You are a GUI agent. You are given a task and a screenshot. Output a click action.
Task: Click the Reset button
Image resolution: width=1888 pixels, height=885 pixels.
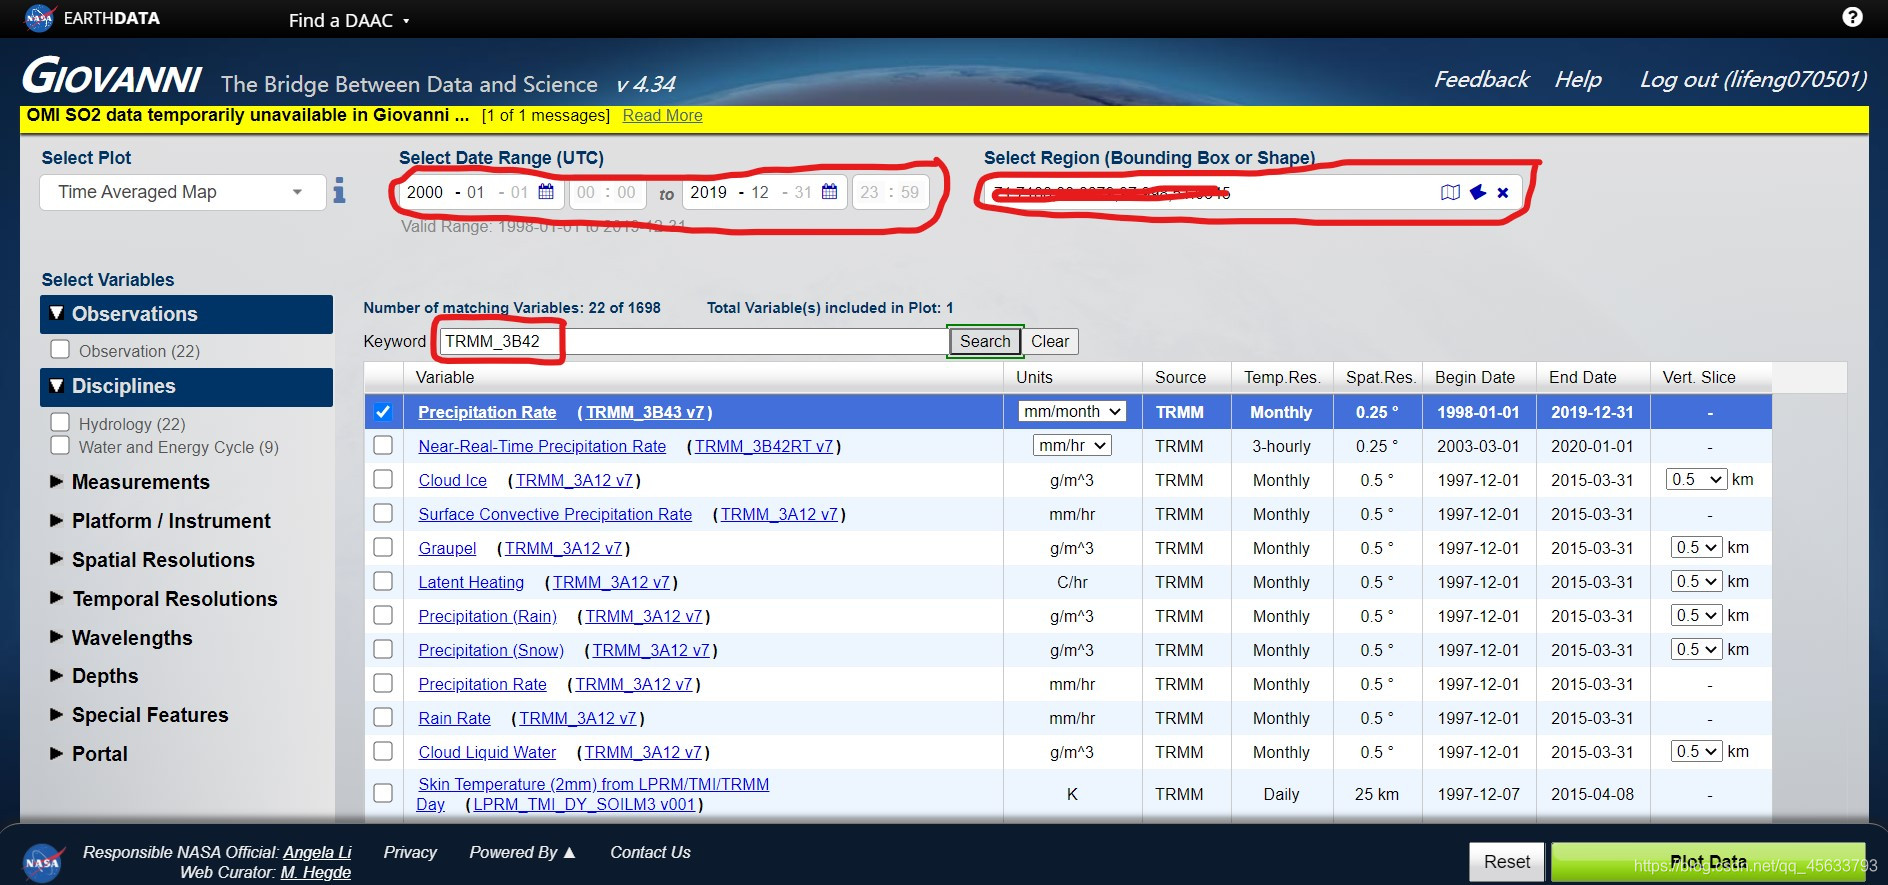point(1506,862)
